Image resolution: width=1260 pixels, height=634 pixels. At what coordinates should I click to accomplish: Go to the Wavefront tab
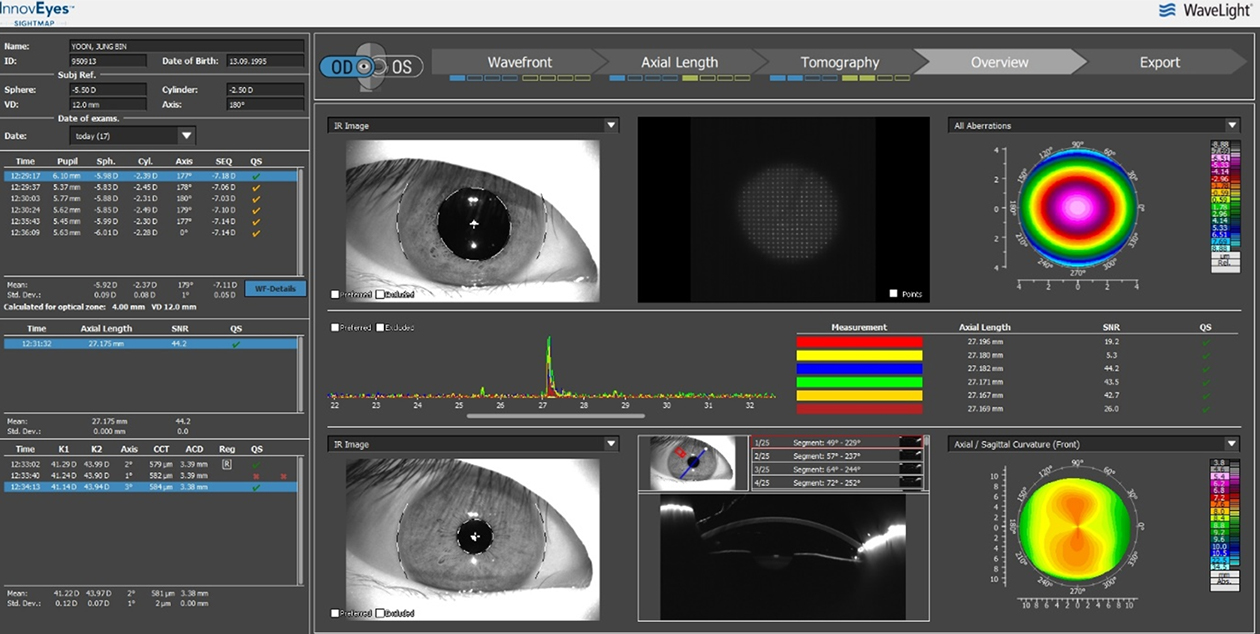click(x=520, y=62)
